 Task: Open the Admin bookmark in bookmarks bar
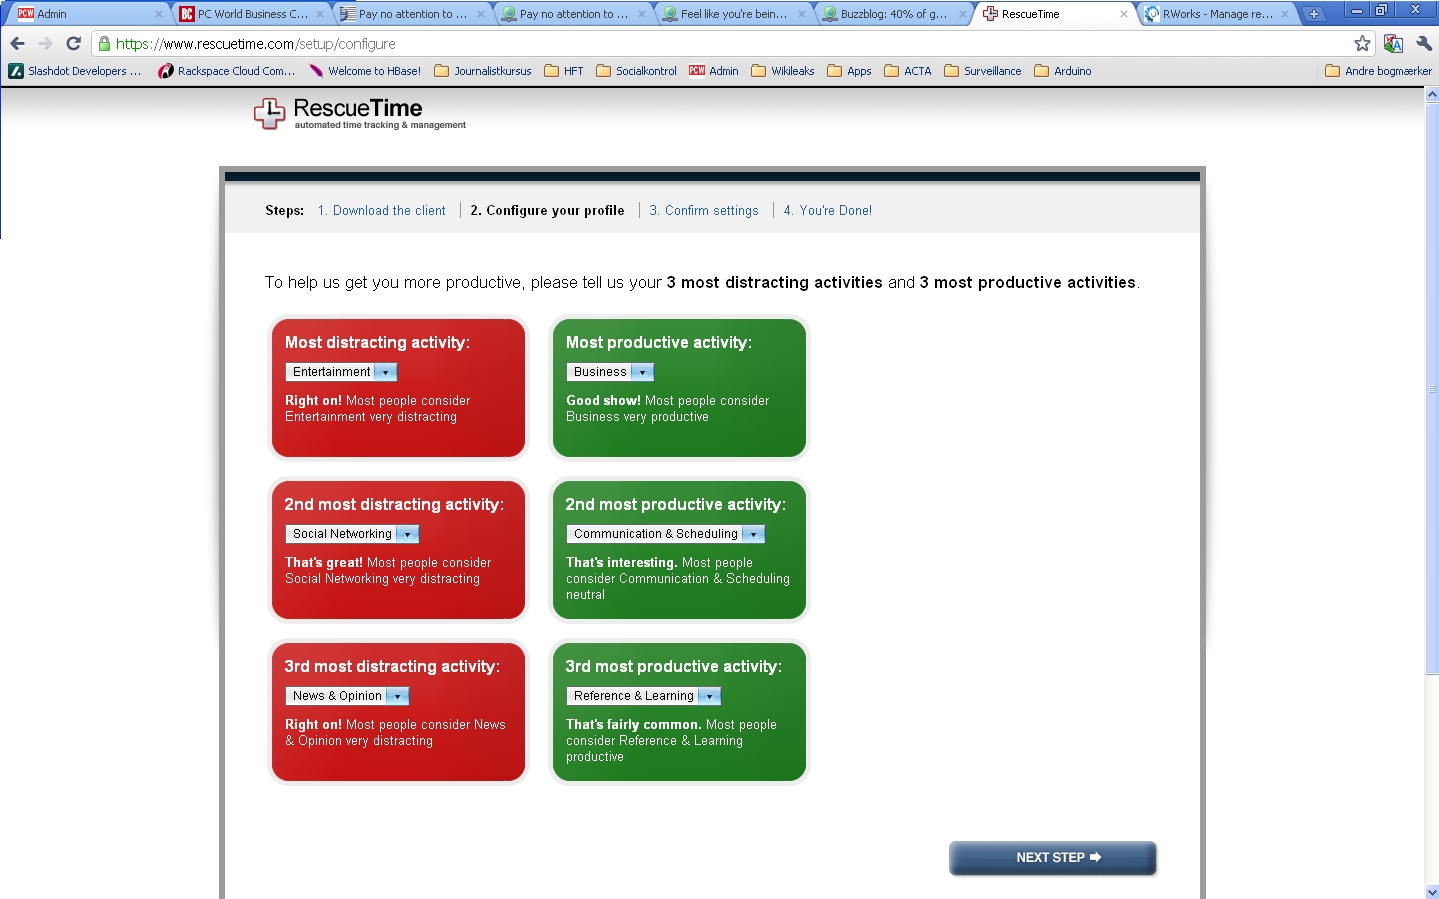point(714,71)
